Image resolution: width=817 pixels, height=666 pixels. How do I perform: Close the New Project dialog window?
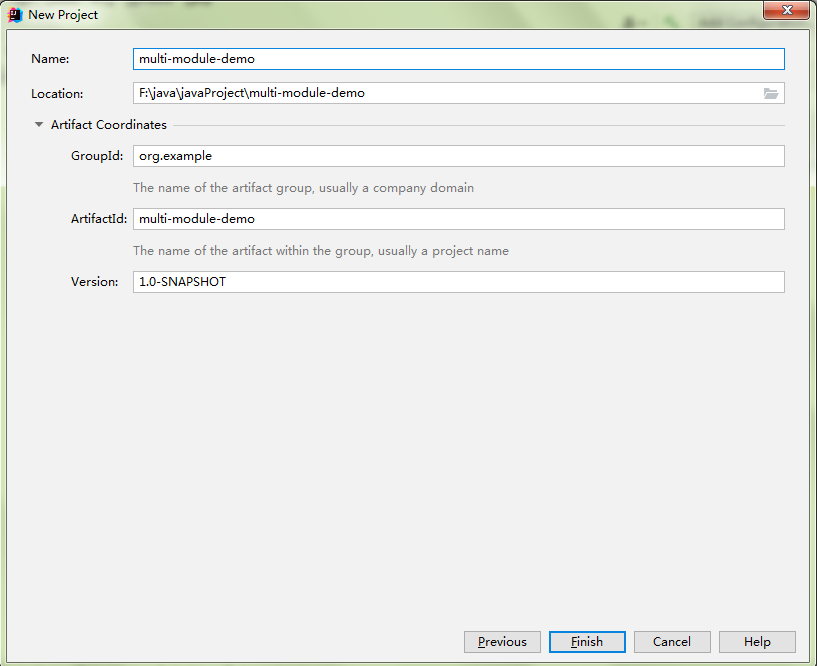(x=786, y=11)
